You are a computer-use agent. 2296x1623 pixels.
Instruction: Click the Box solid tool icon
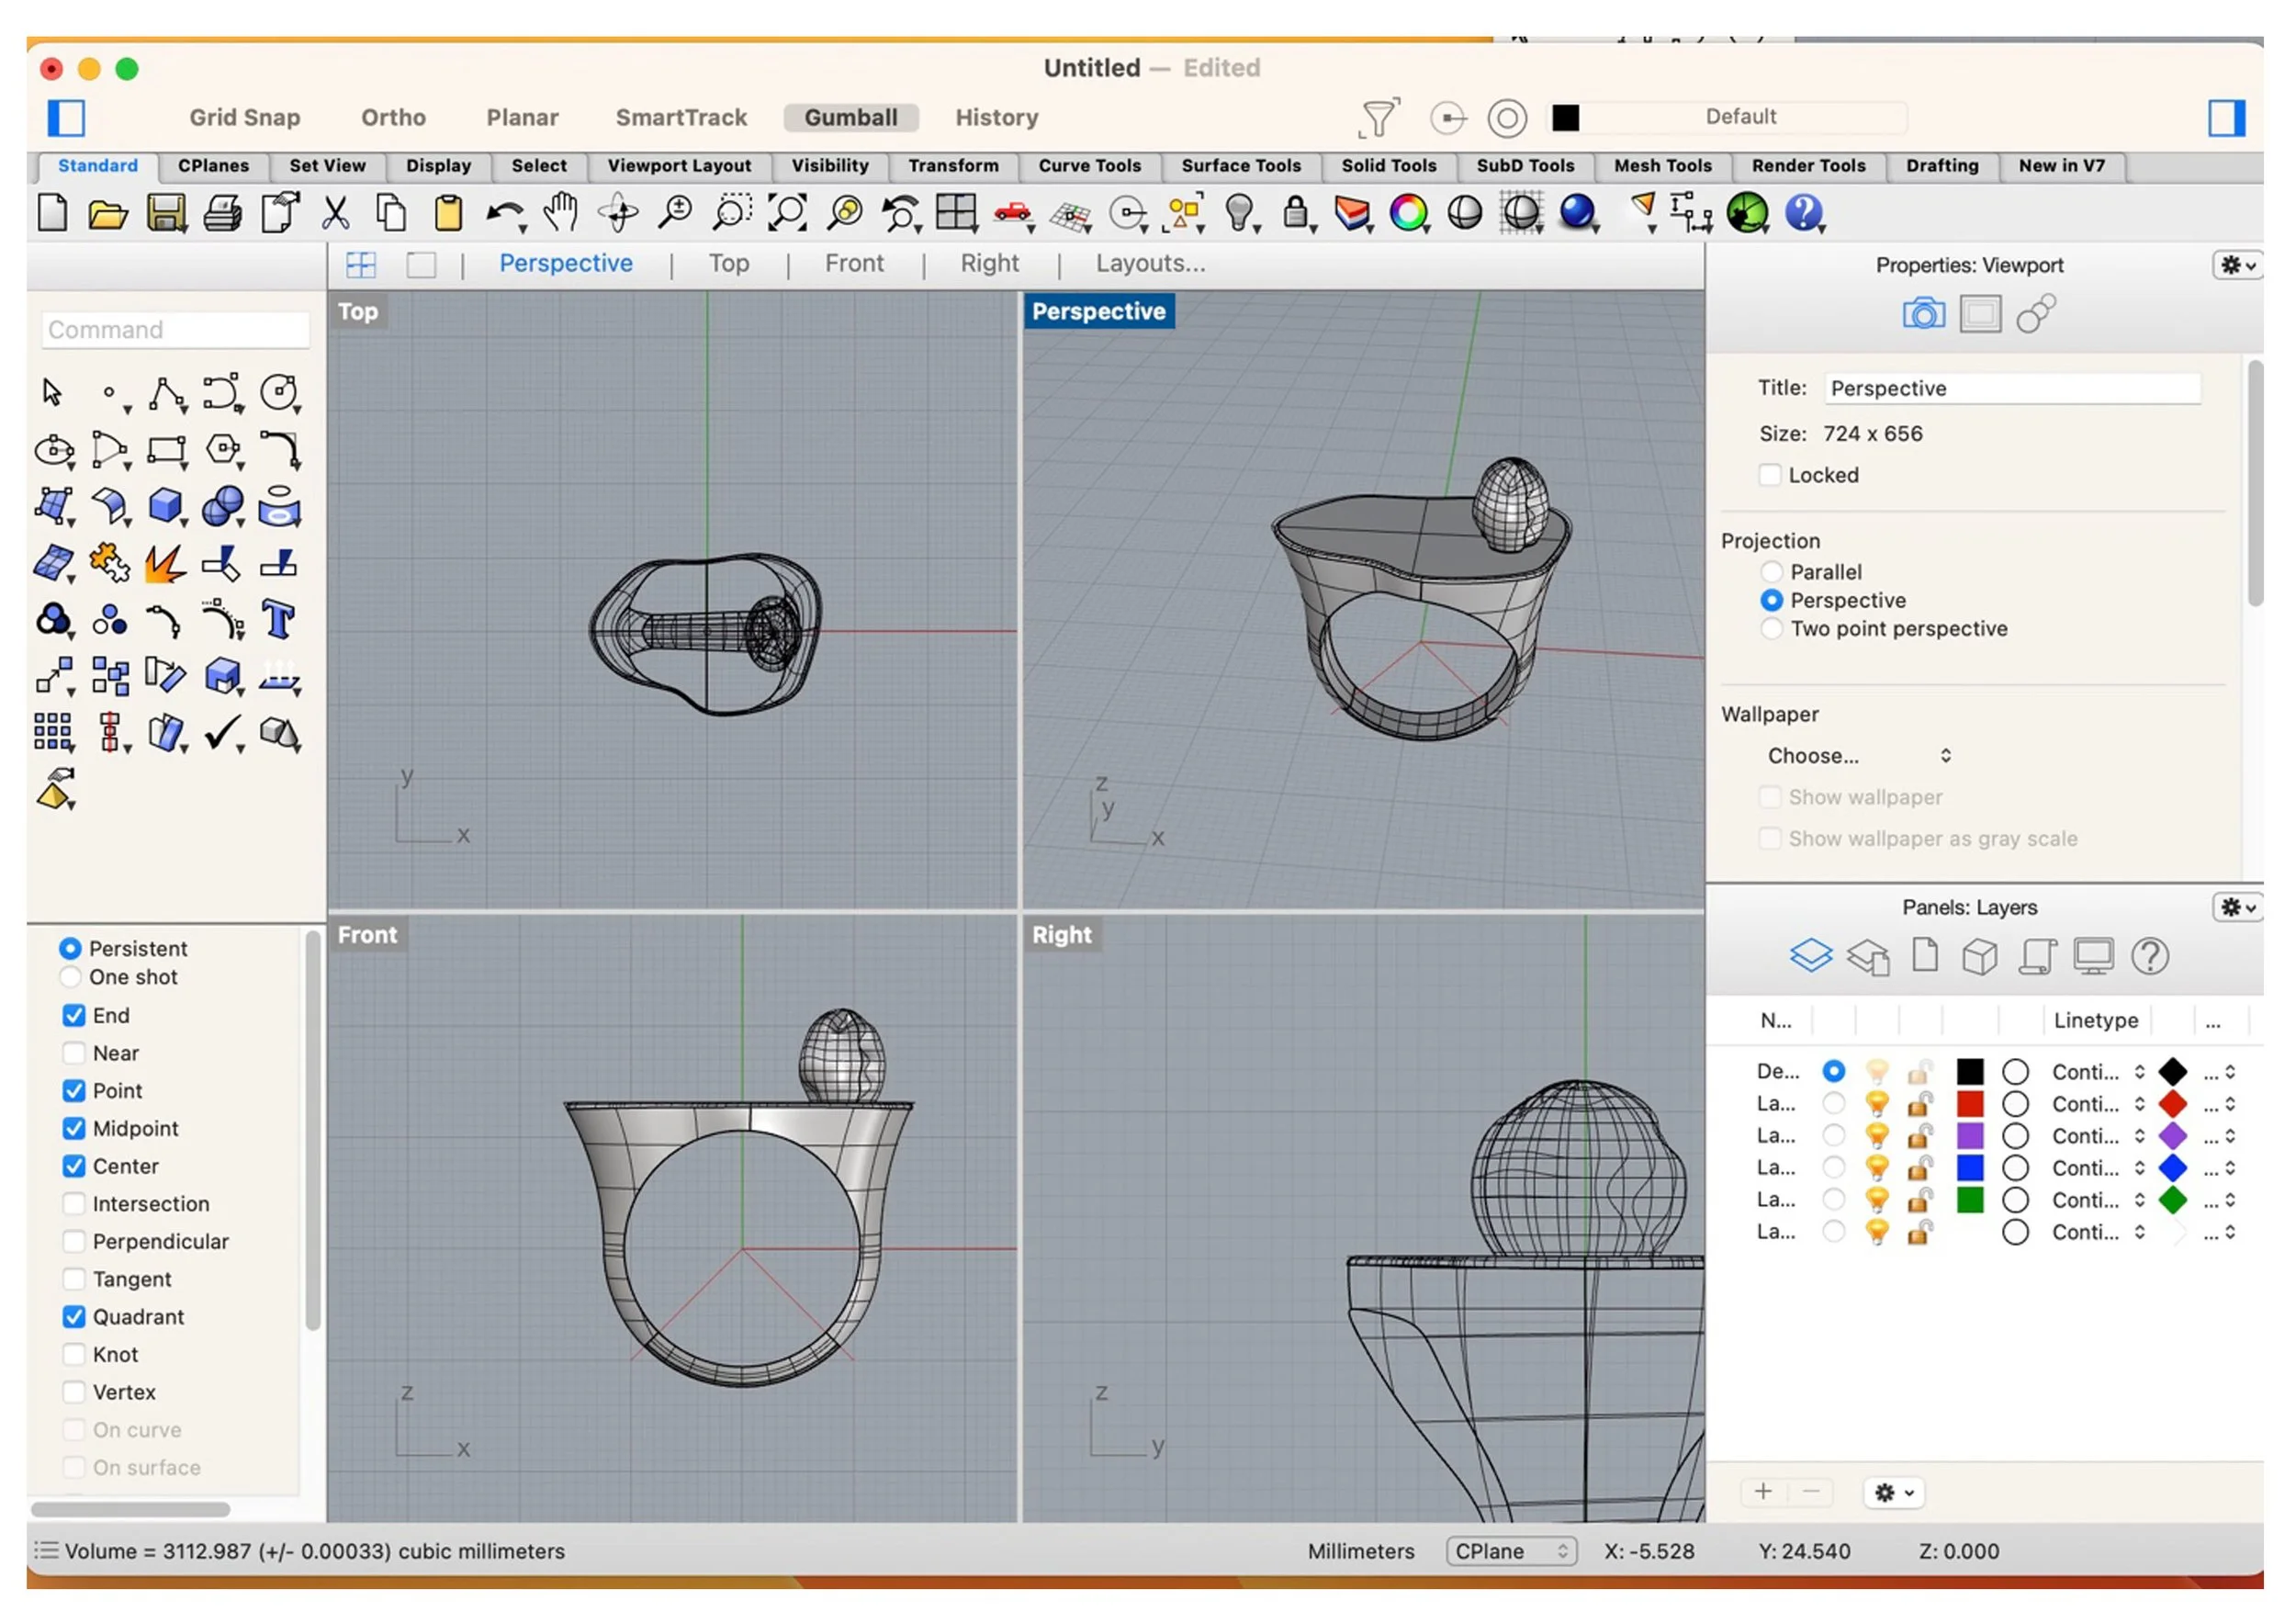click(x=165, y=506)
